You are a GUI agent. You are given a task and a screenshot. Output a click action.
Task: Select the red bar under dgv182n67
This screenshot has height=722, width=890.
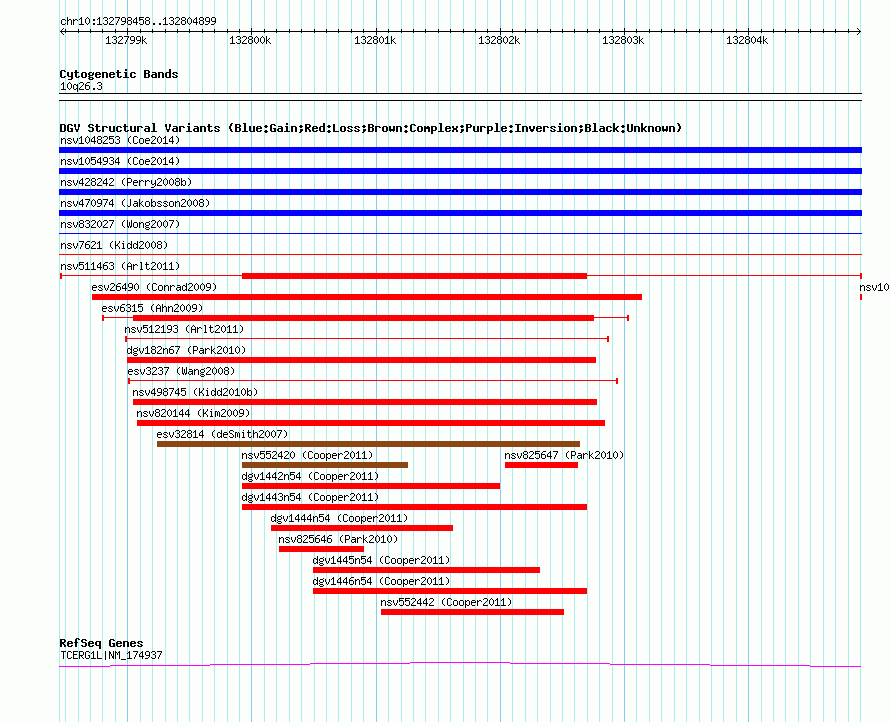(x=362, y=360)
